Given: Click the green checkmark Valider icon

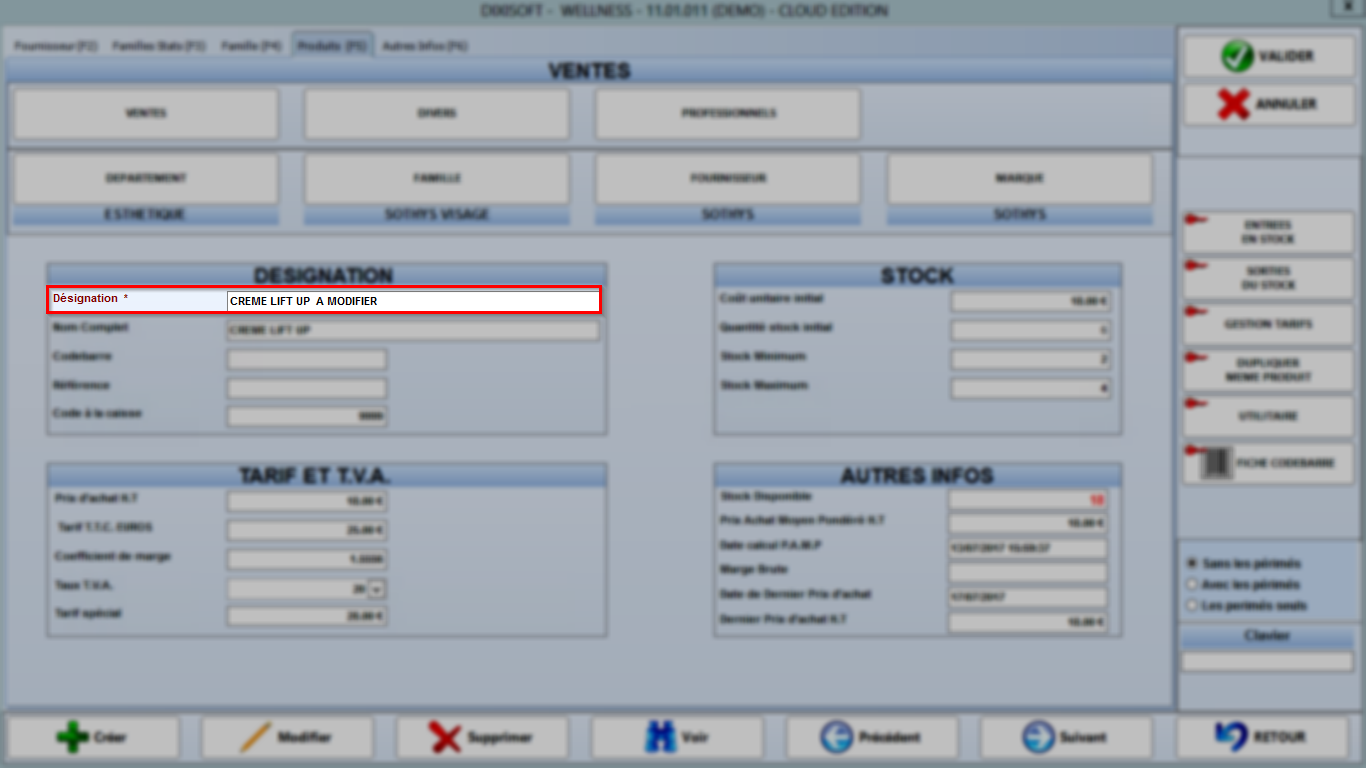Looking at the screenshot, I should point(1237,56).
